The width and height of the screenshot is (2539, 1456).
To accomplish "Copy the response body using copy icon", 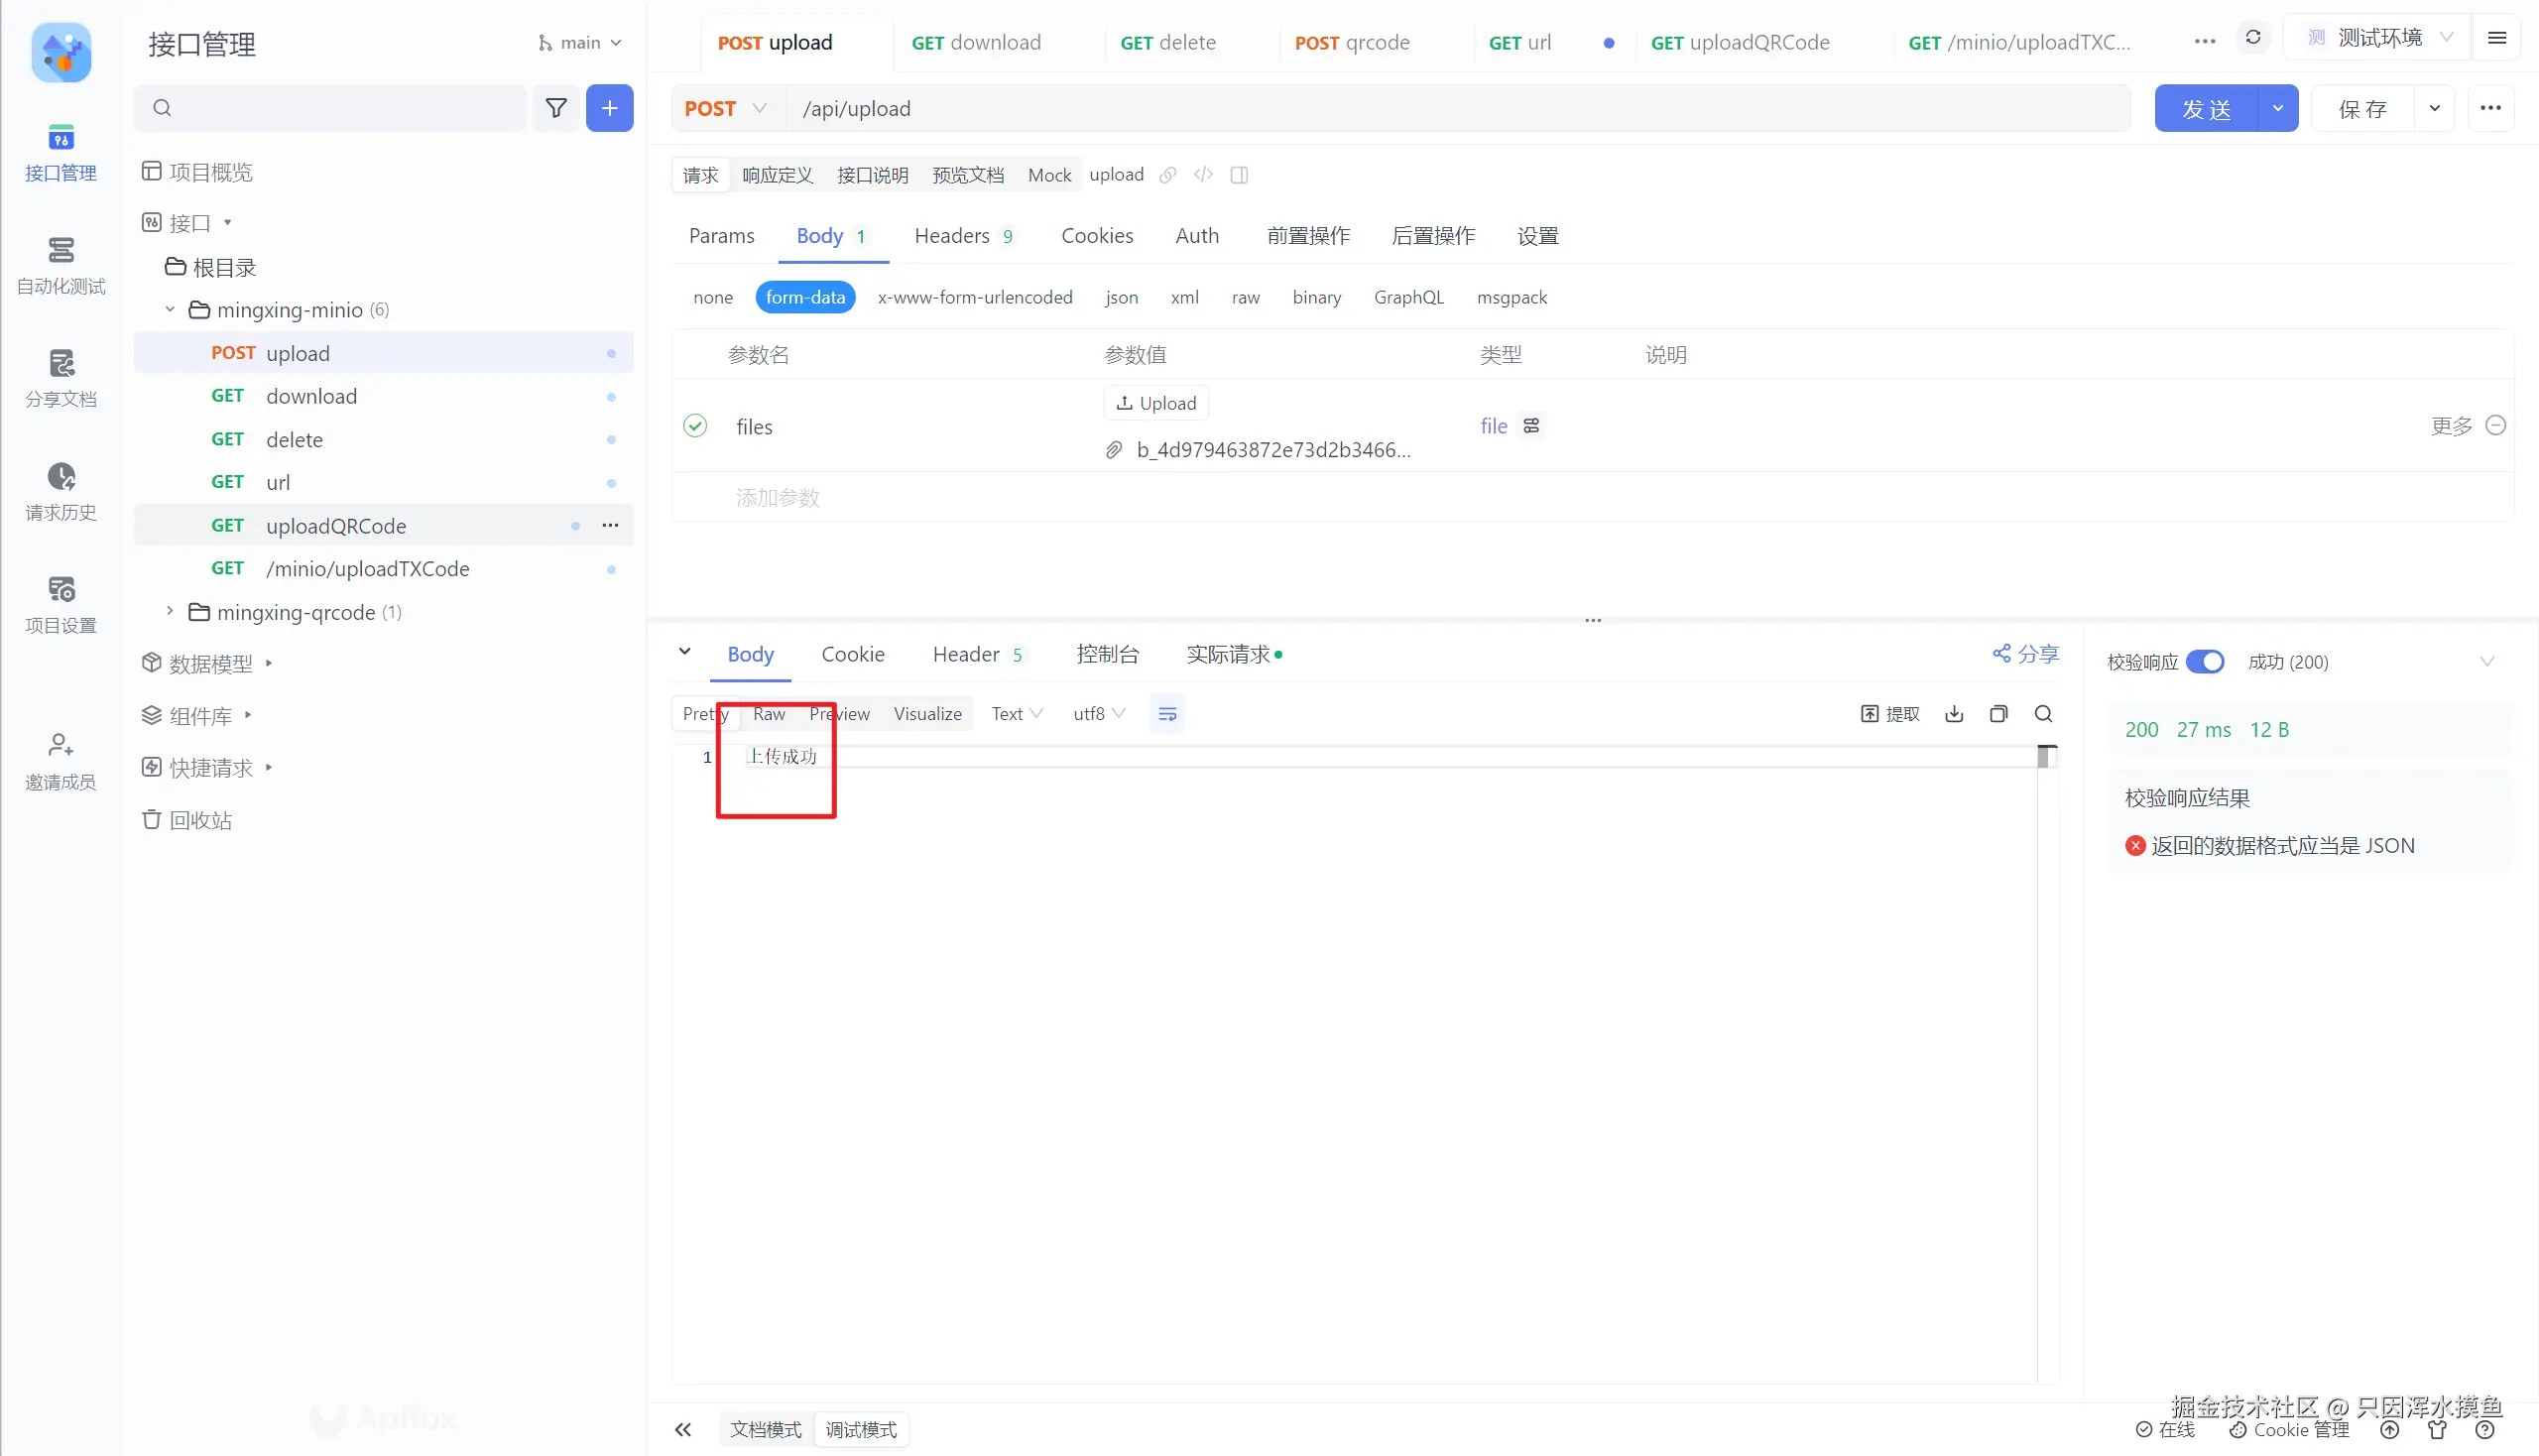I will 1998,714.
